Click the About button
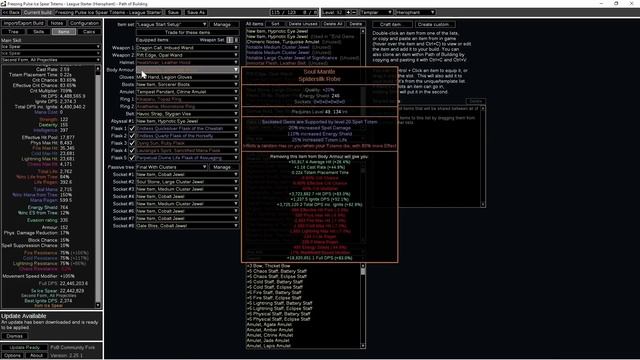640x360 pixels. click(x=36, y=356)
